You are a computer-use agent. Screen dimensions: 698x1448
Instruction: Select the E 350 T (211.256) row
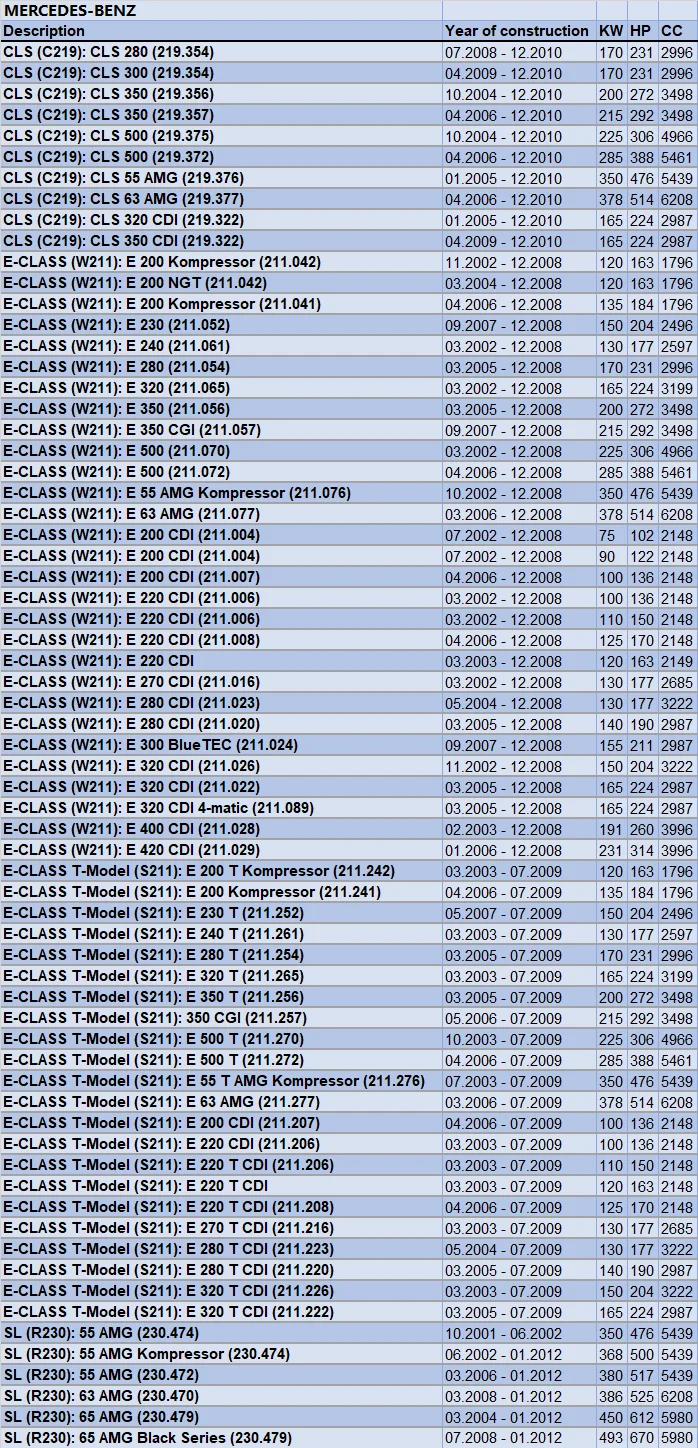point(349,997)
